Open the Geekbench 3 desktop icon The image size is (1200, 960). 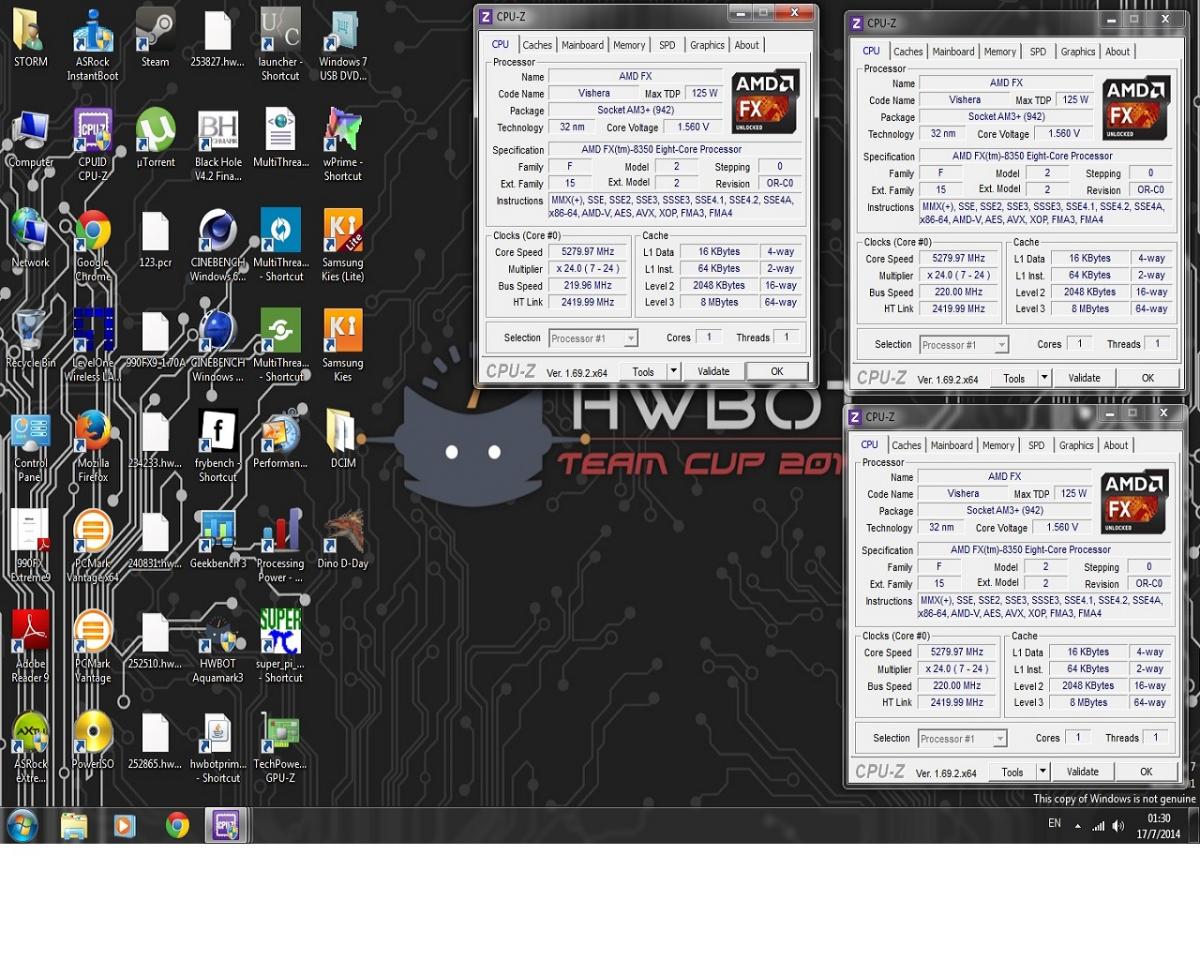(218, 540)
